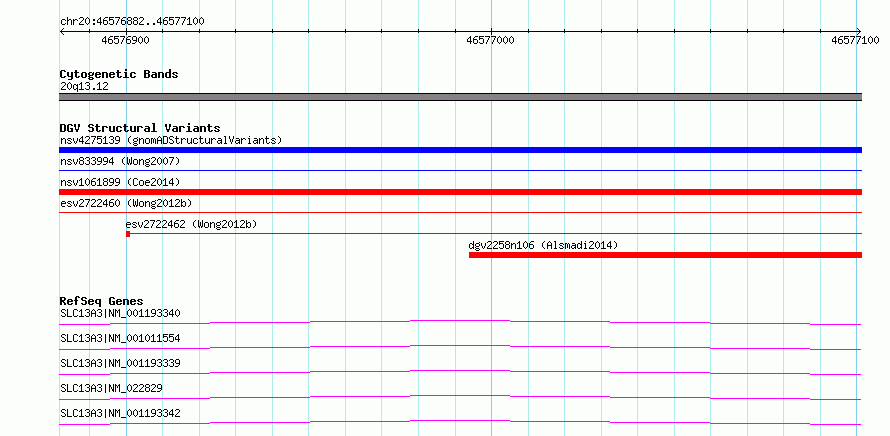Viewport: 890px width, 436px height.
Task: Click the magenta NM_001011554 transcript line
Action: [460, 347]
